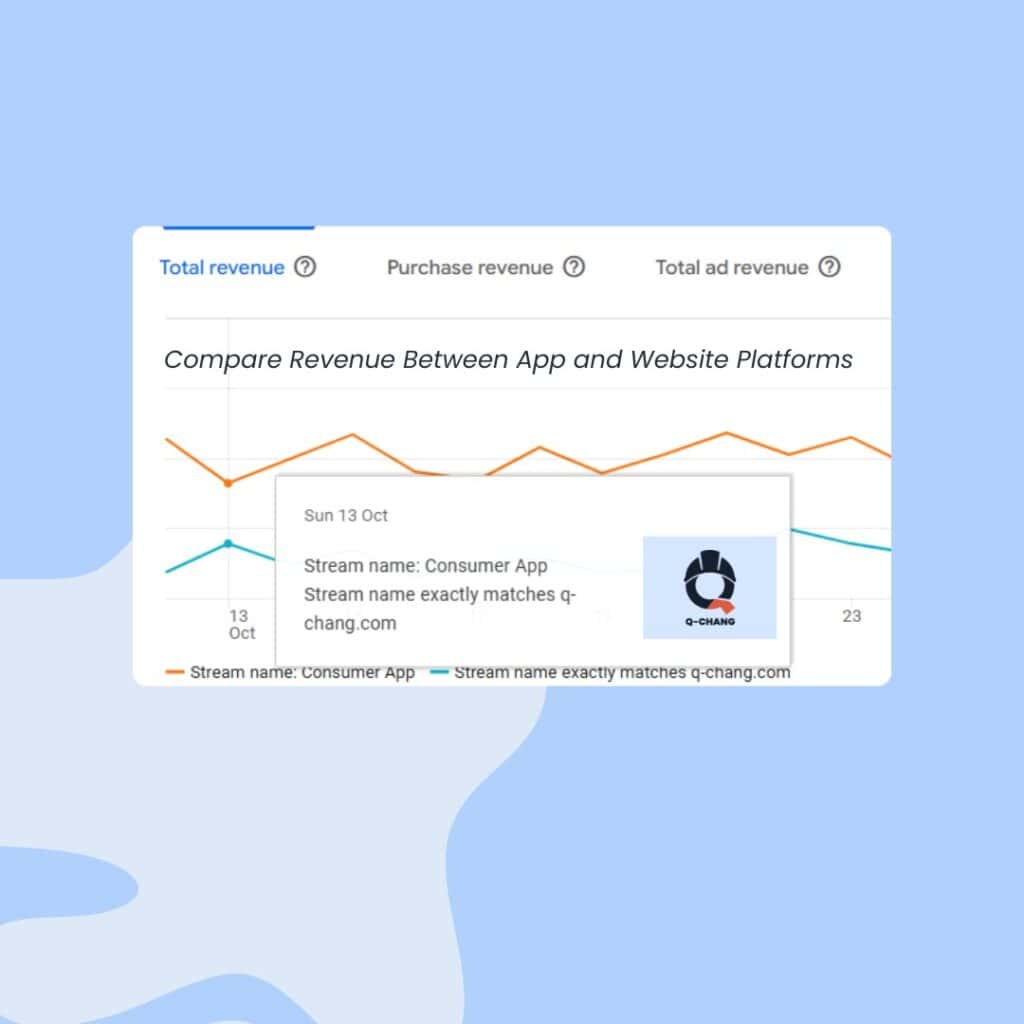
Task: Toggle Consumer App legend entry below the chart
Action: click(x=291, y=673)
